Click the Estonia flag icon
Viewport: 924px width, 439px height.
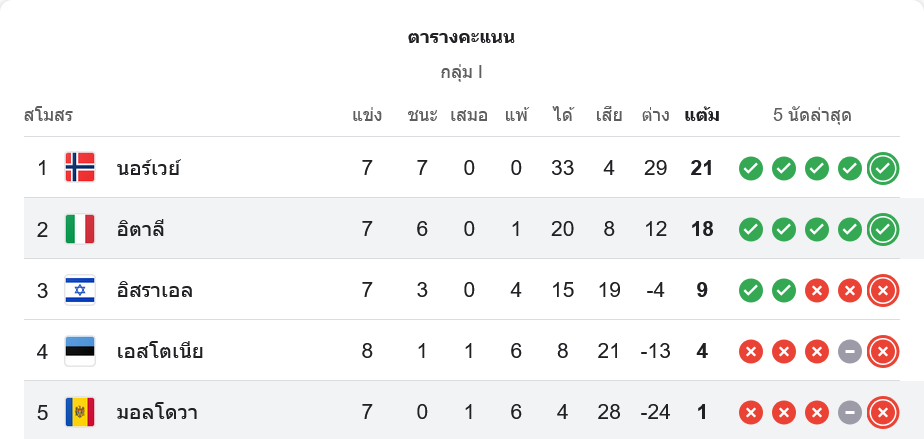click(x=80, y=351)
